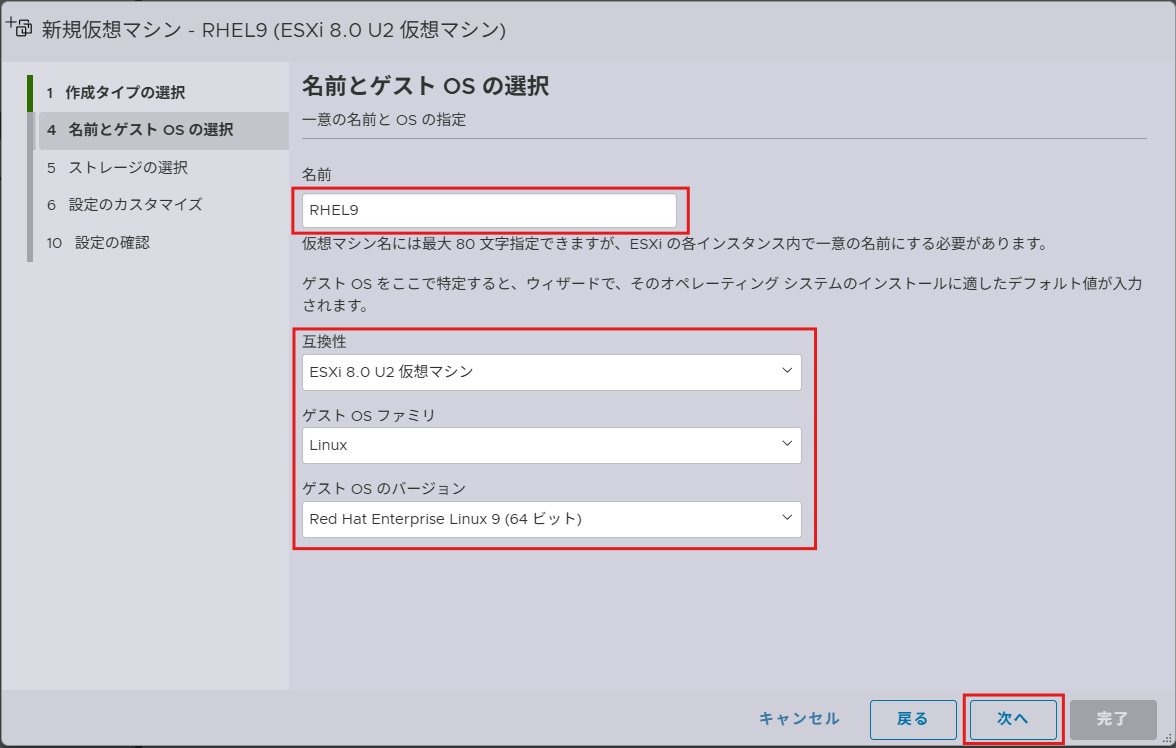Click the 80-character VM name hint text

tap(675, 244)
